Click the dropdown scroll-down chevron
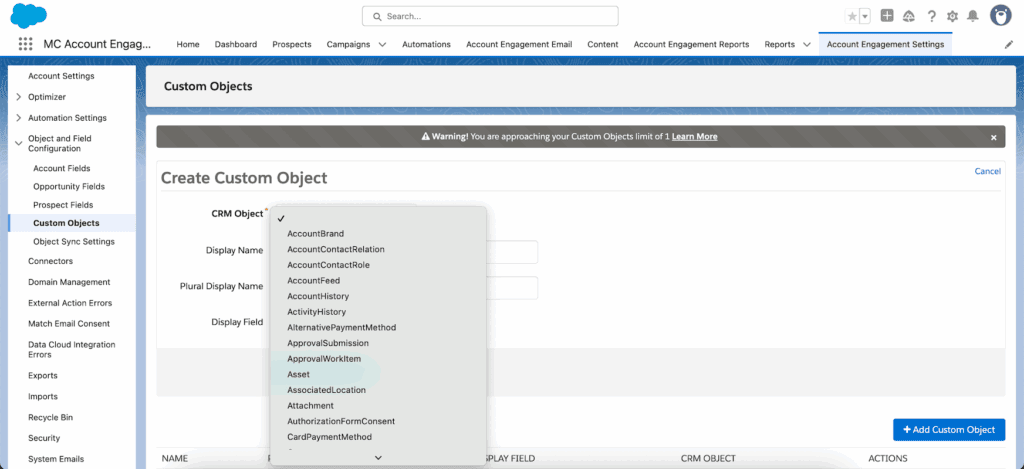This screenshot has height=469, width=1024. (x=378, y=458)
